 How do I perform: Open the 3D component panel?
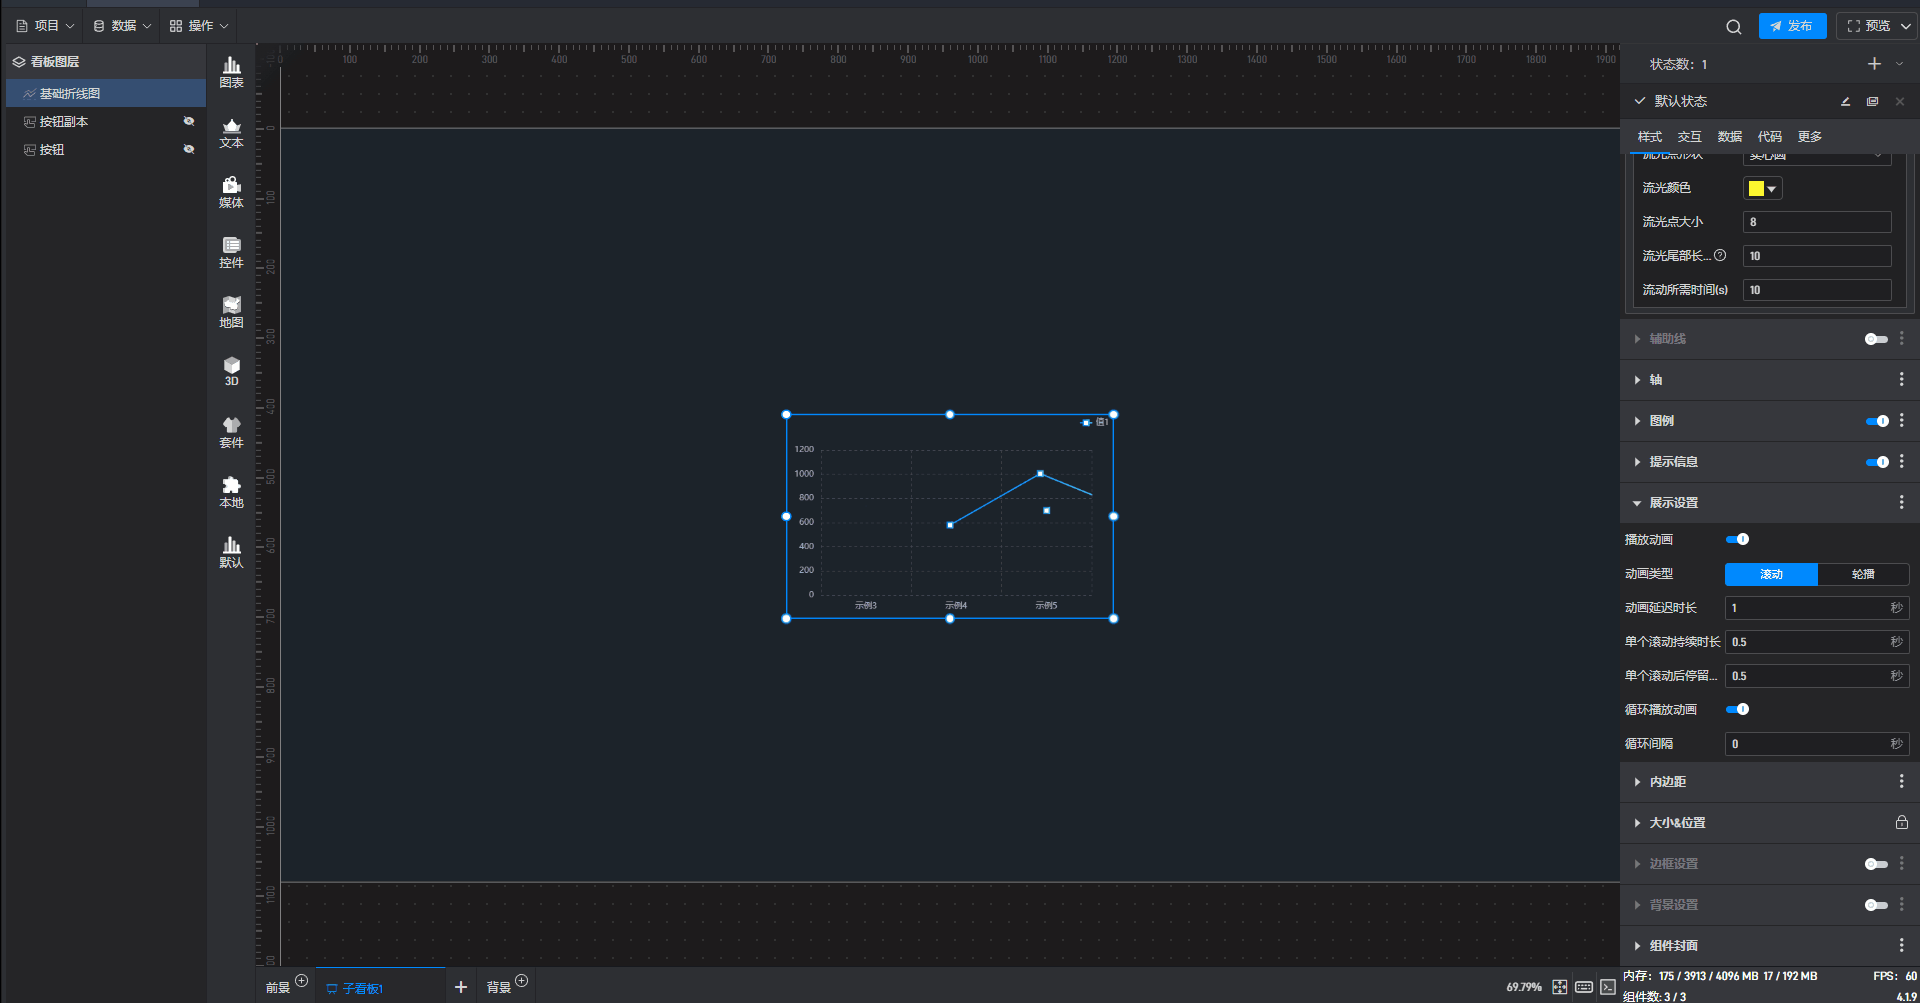231,371
